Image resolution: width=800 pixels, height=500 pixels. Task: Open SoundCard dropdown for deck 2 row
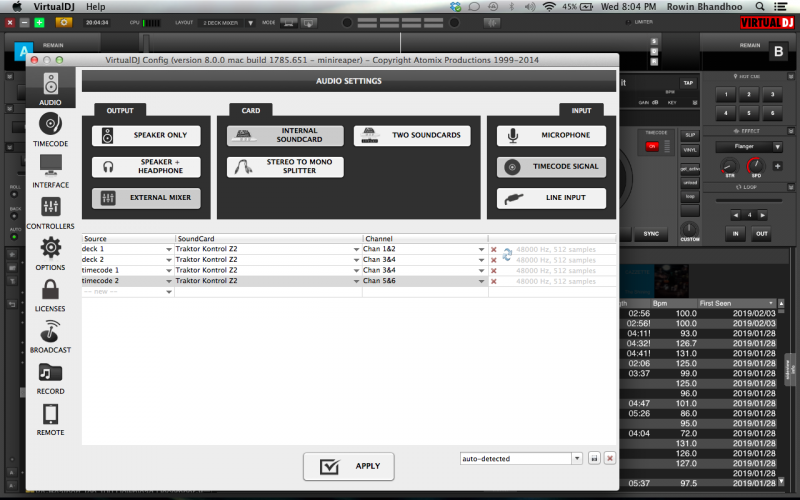pyautogui.click(x=357, y=259)
